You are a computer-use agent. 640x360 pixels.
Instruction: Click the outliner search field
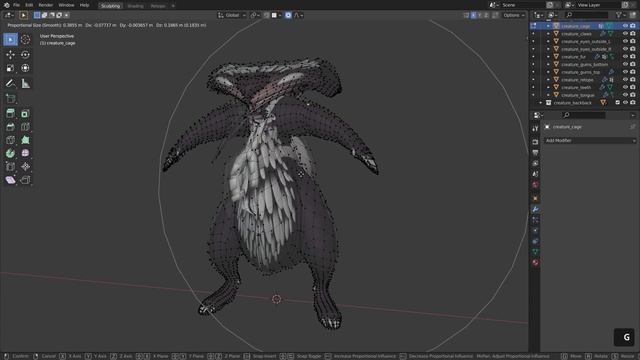click(587, 15)
